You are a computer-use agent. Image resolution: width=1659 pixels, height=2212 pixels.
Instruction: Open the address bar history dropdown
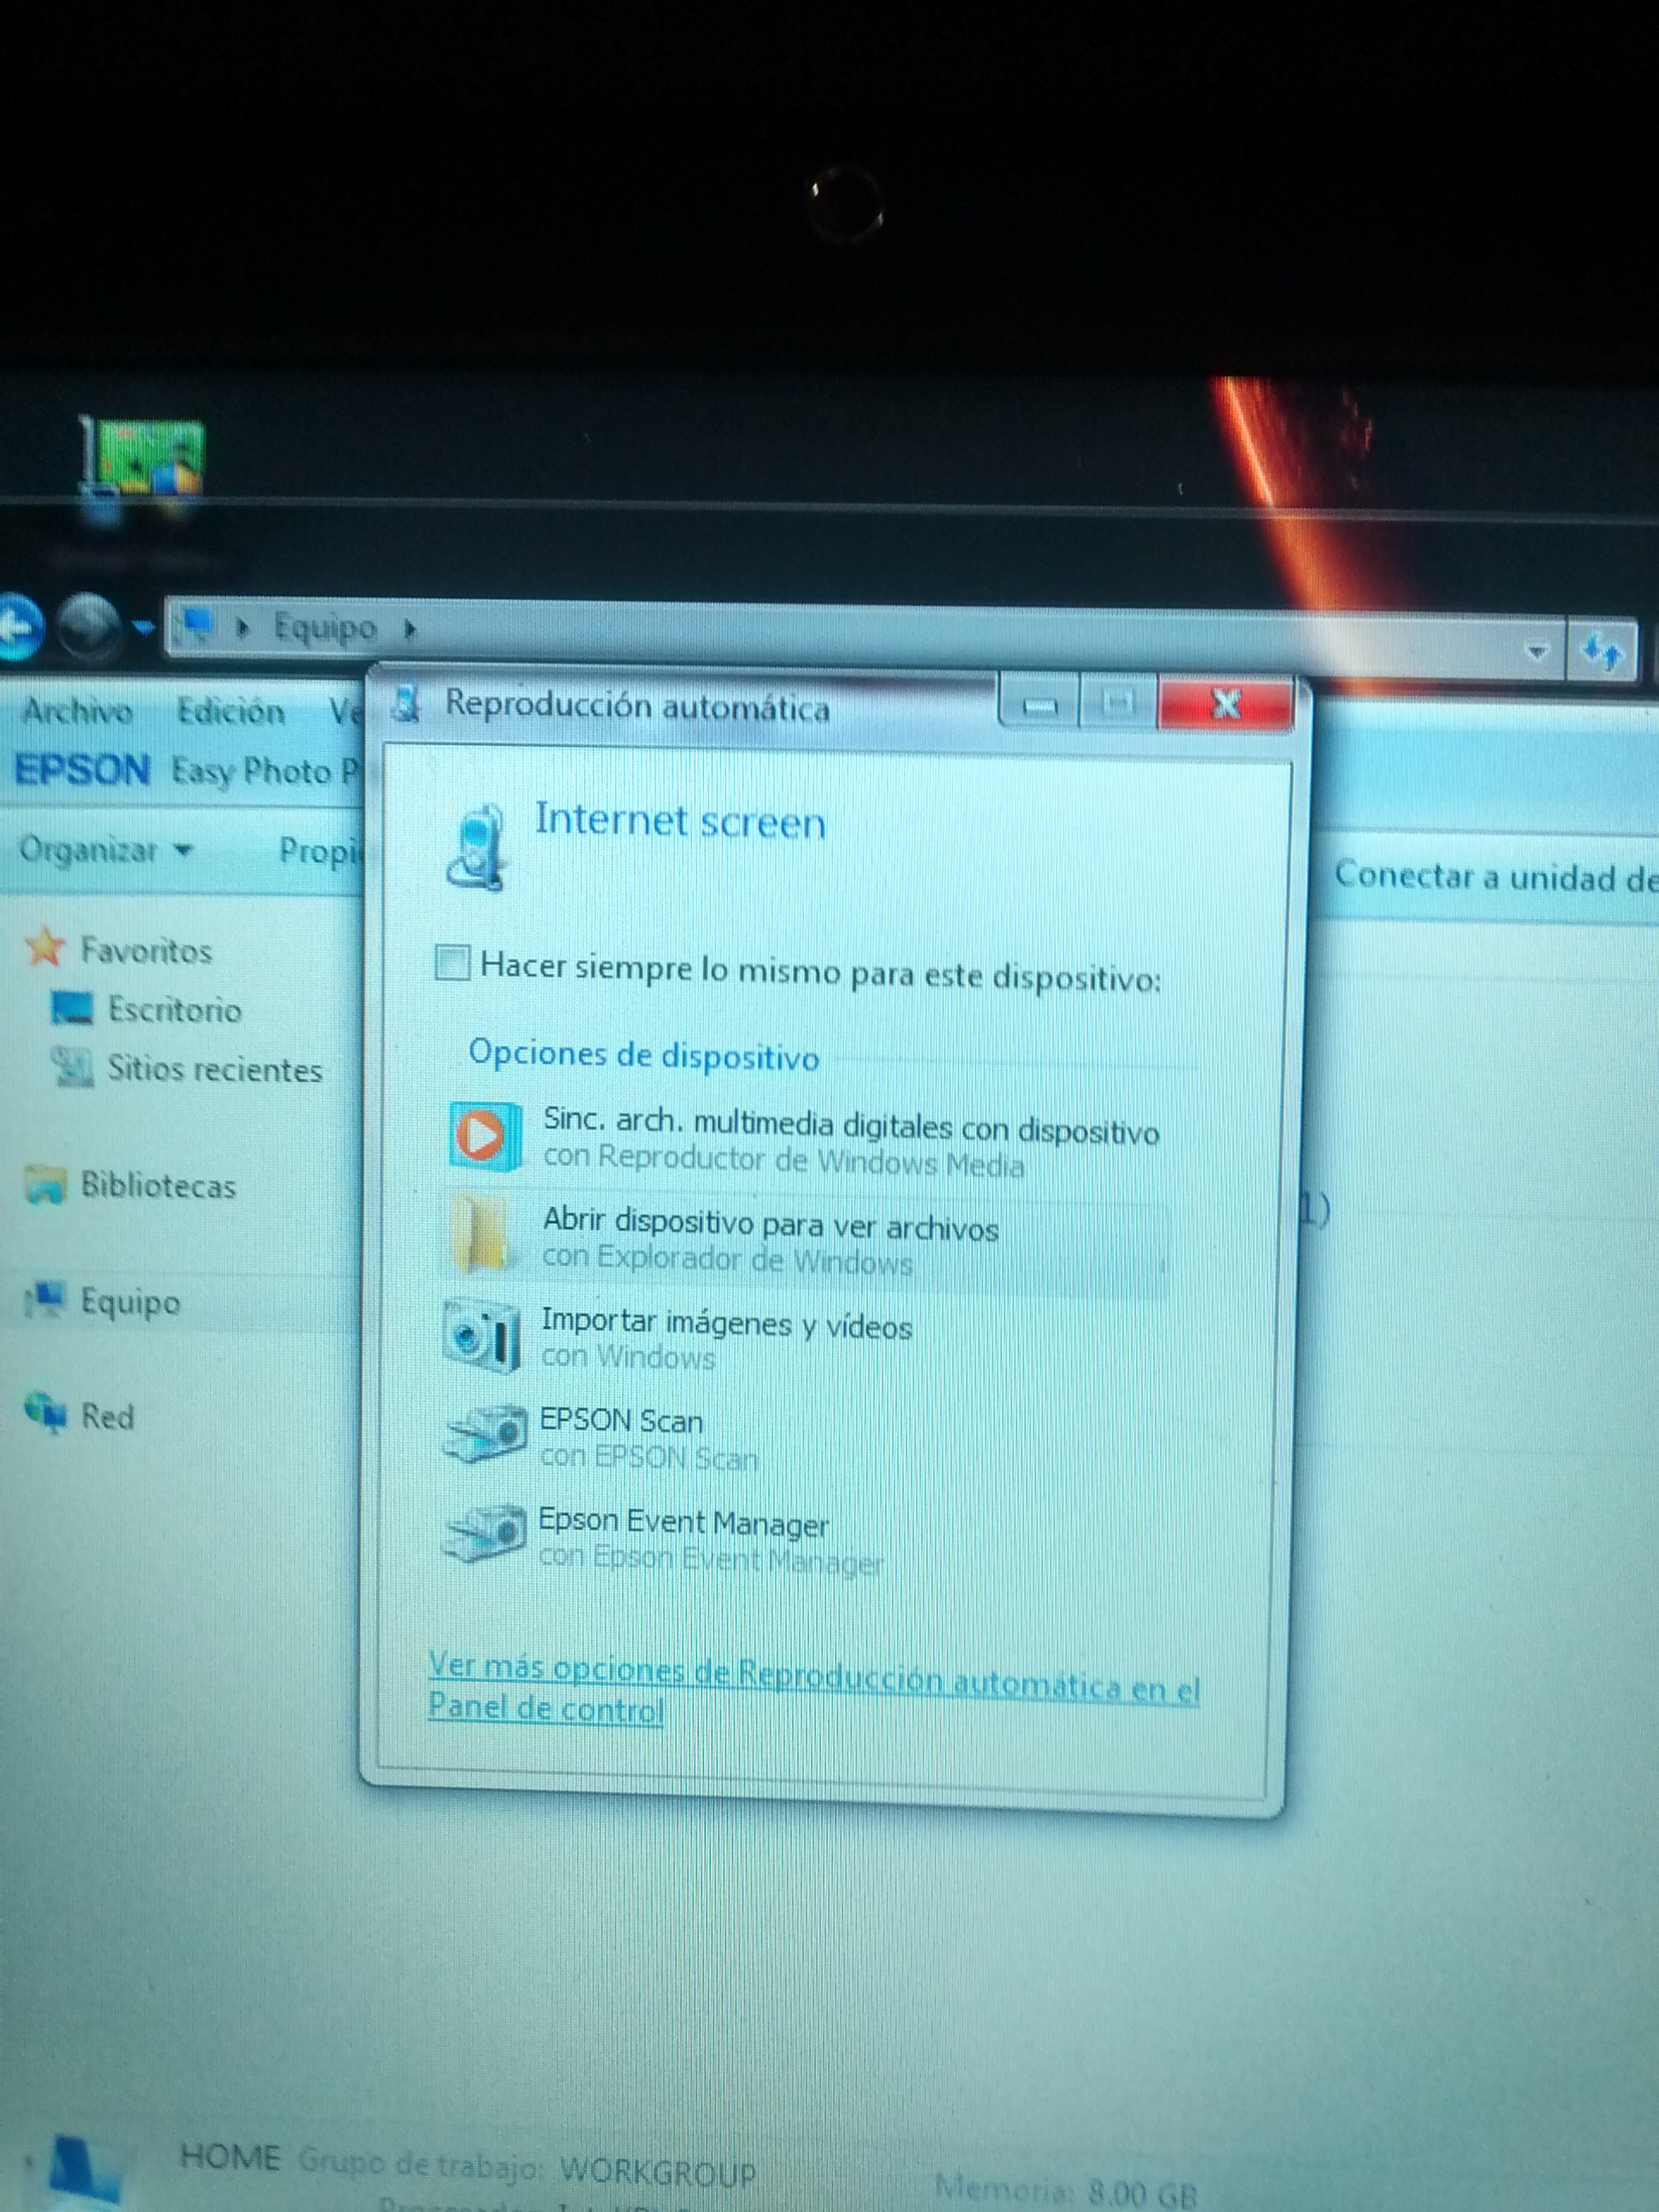1536,652
